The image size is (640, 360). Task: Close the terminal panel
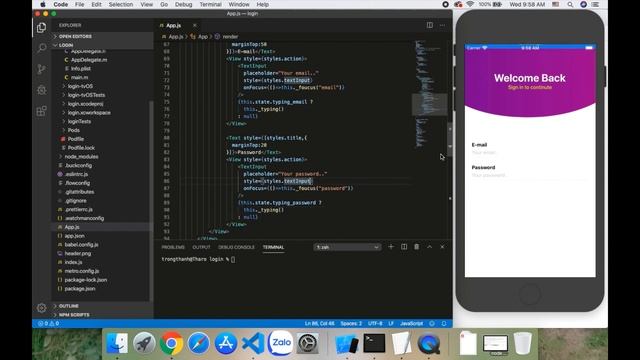[x=442, y=247]
